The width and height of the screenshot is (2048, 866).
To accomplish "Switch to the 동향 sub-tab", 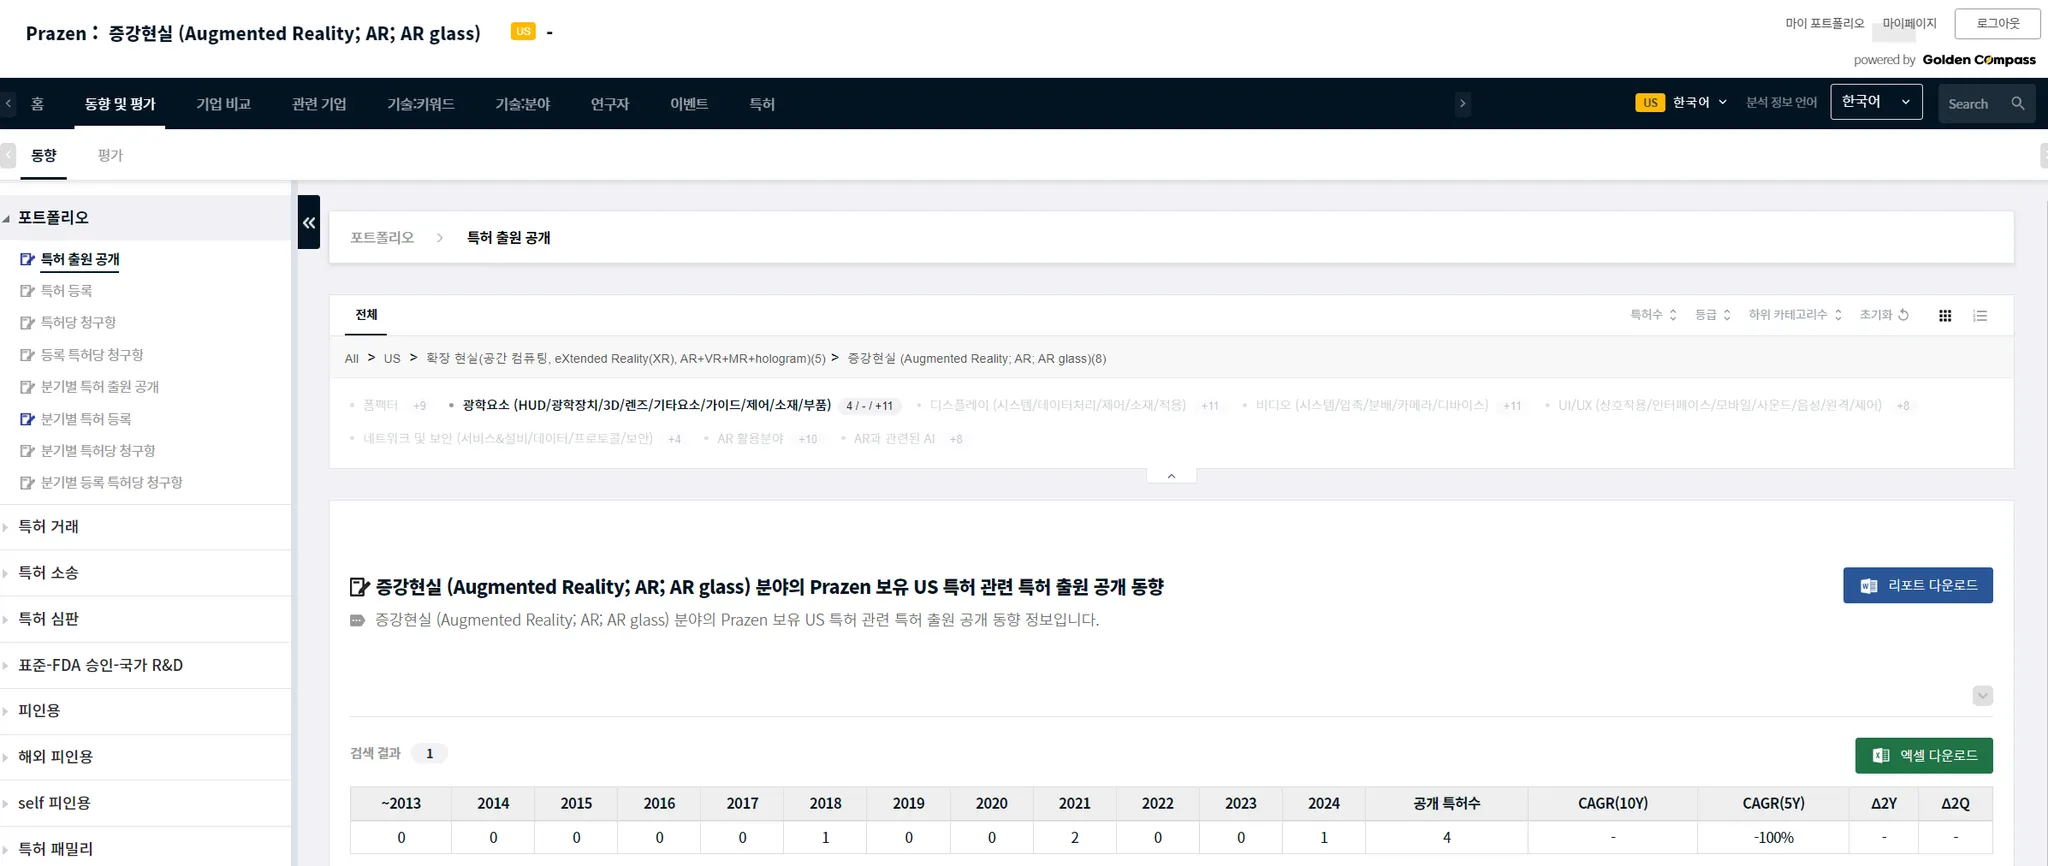I will (44, 156).
